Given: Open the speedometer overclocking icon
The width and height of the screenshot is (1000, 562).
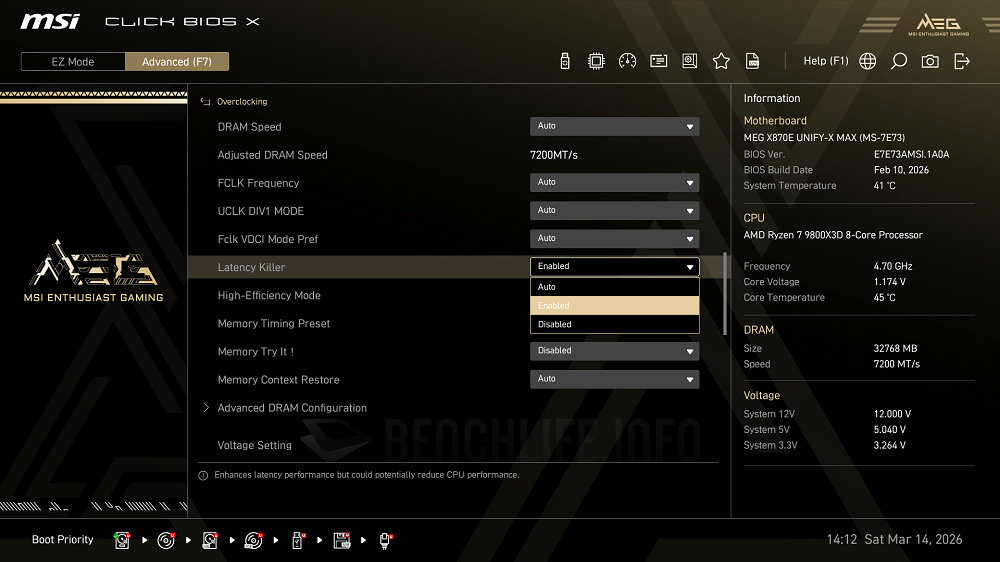Looking at the screenshot, I should click(627, 61).
